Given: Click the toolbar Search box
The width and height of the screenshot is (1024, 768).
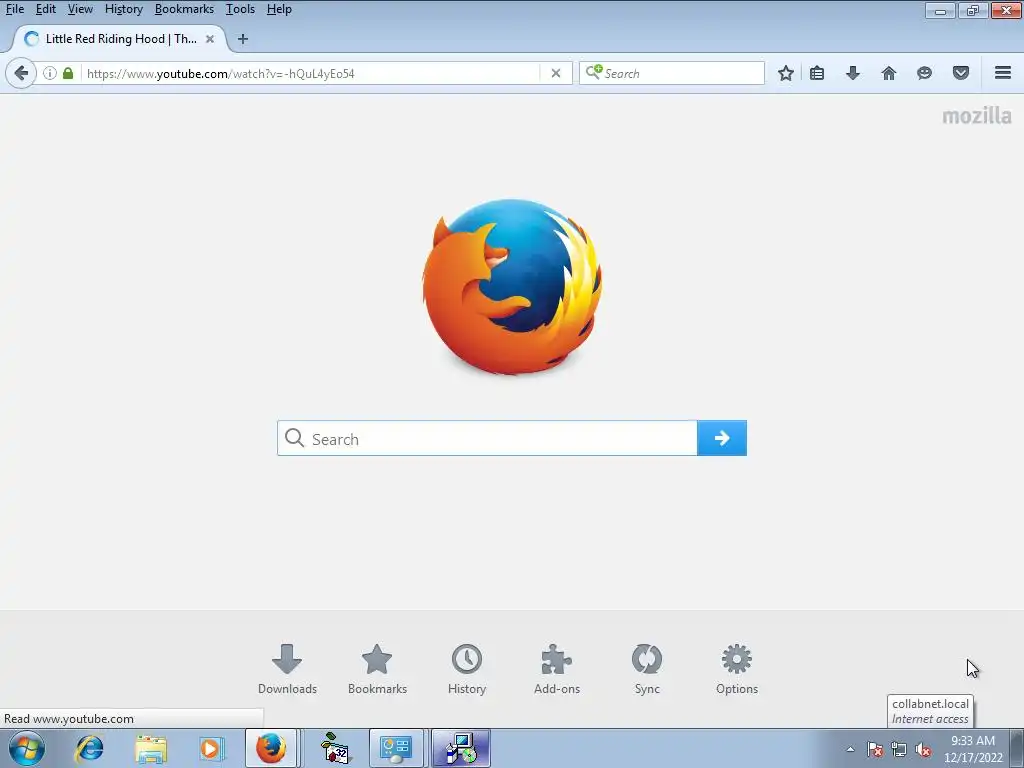Looking at the screenshot, I should (671, 73).
